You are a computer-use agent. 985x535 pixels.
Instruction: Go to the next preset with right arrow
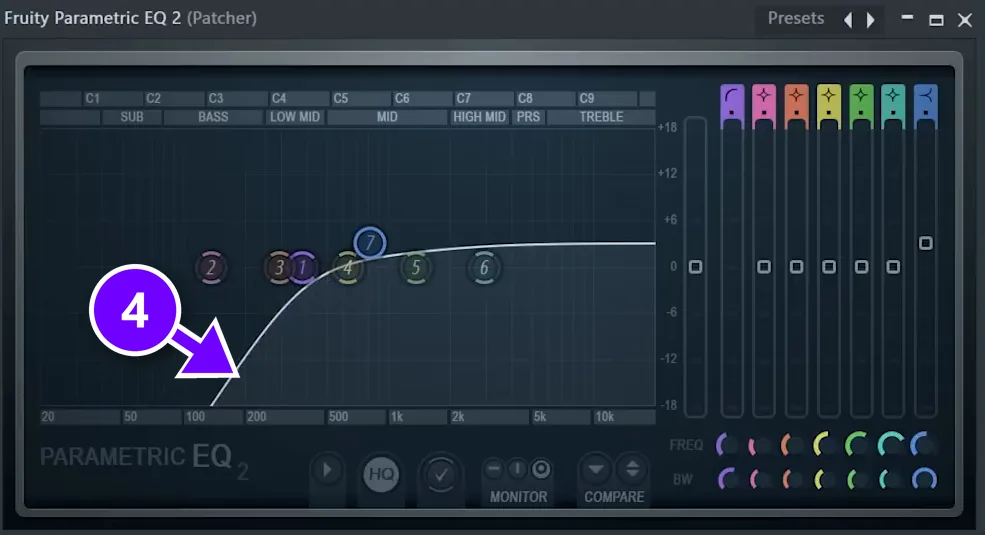click(871, 21)
